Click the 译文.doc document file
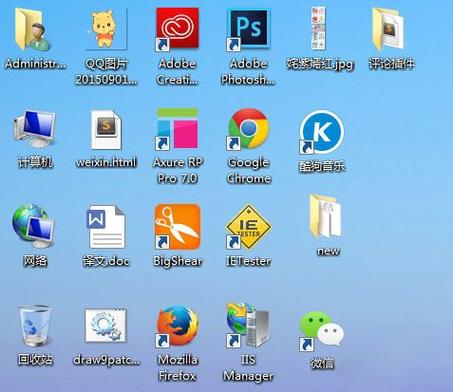453x392 pixels. (x=106, y=227)
